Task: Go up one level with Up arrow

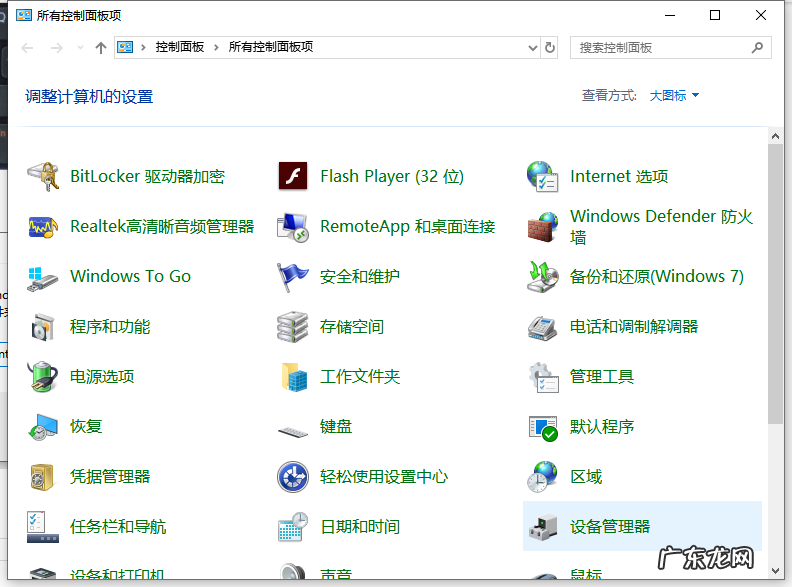Action: (101, 48)
